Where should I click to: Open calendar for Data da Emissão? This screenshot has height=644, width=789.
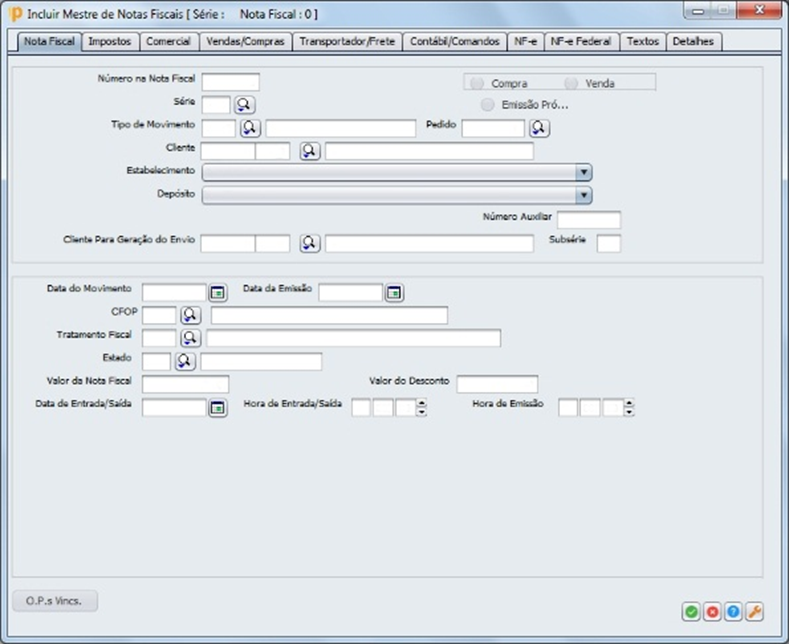[394, 292]
